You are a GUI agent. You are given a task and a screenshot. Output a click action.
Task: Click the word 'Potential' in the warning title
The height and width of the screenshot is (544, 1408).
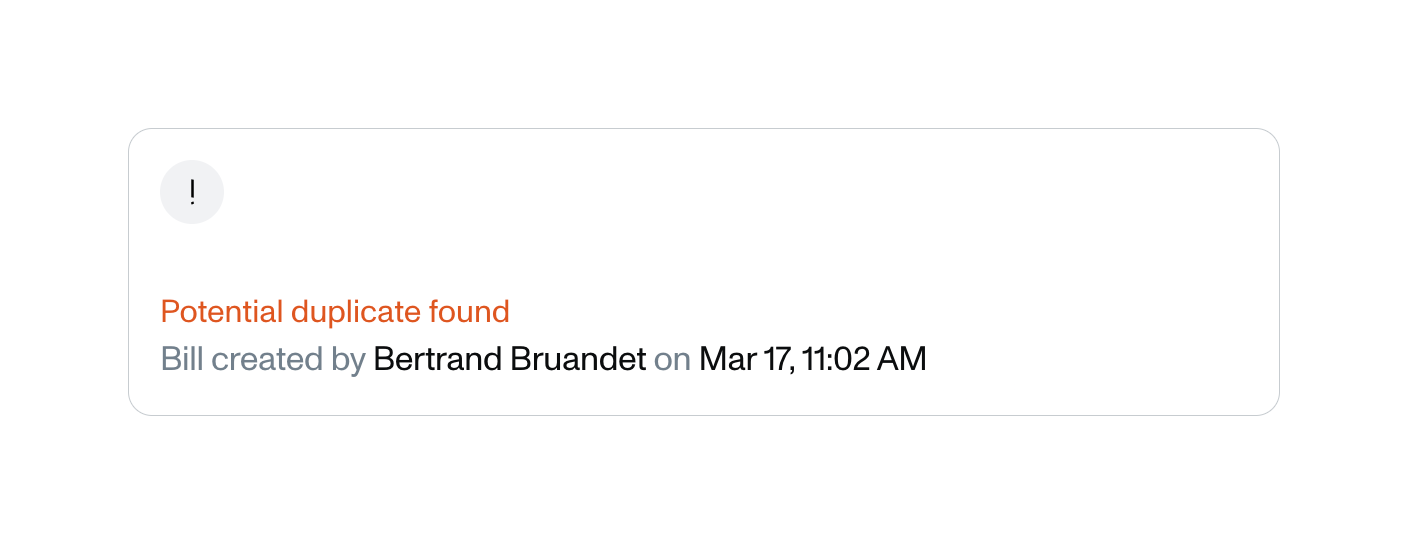[222, 312]
